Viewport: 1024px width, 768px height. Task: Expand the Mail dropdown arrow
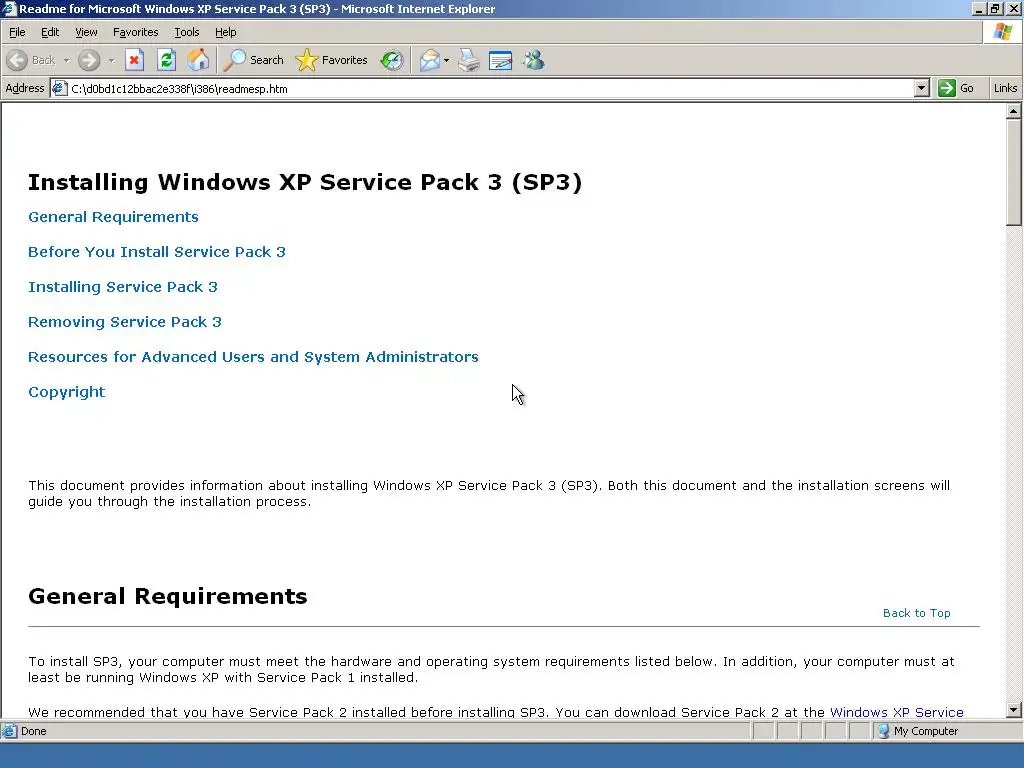(447, 60)
